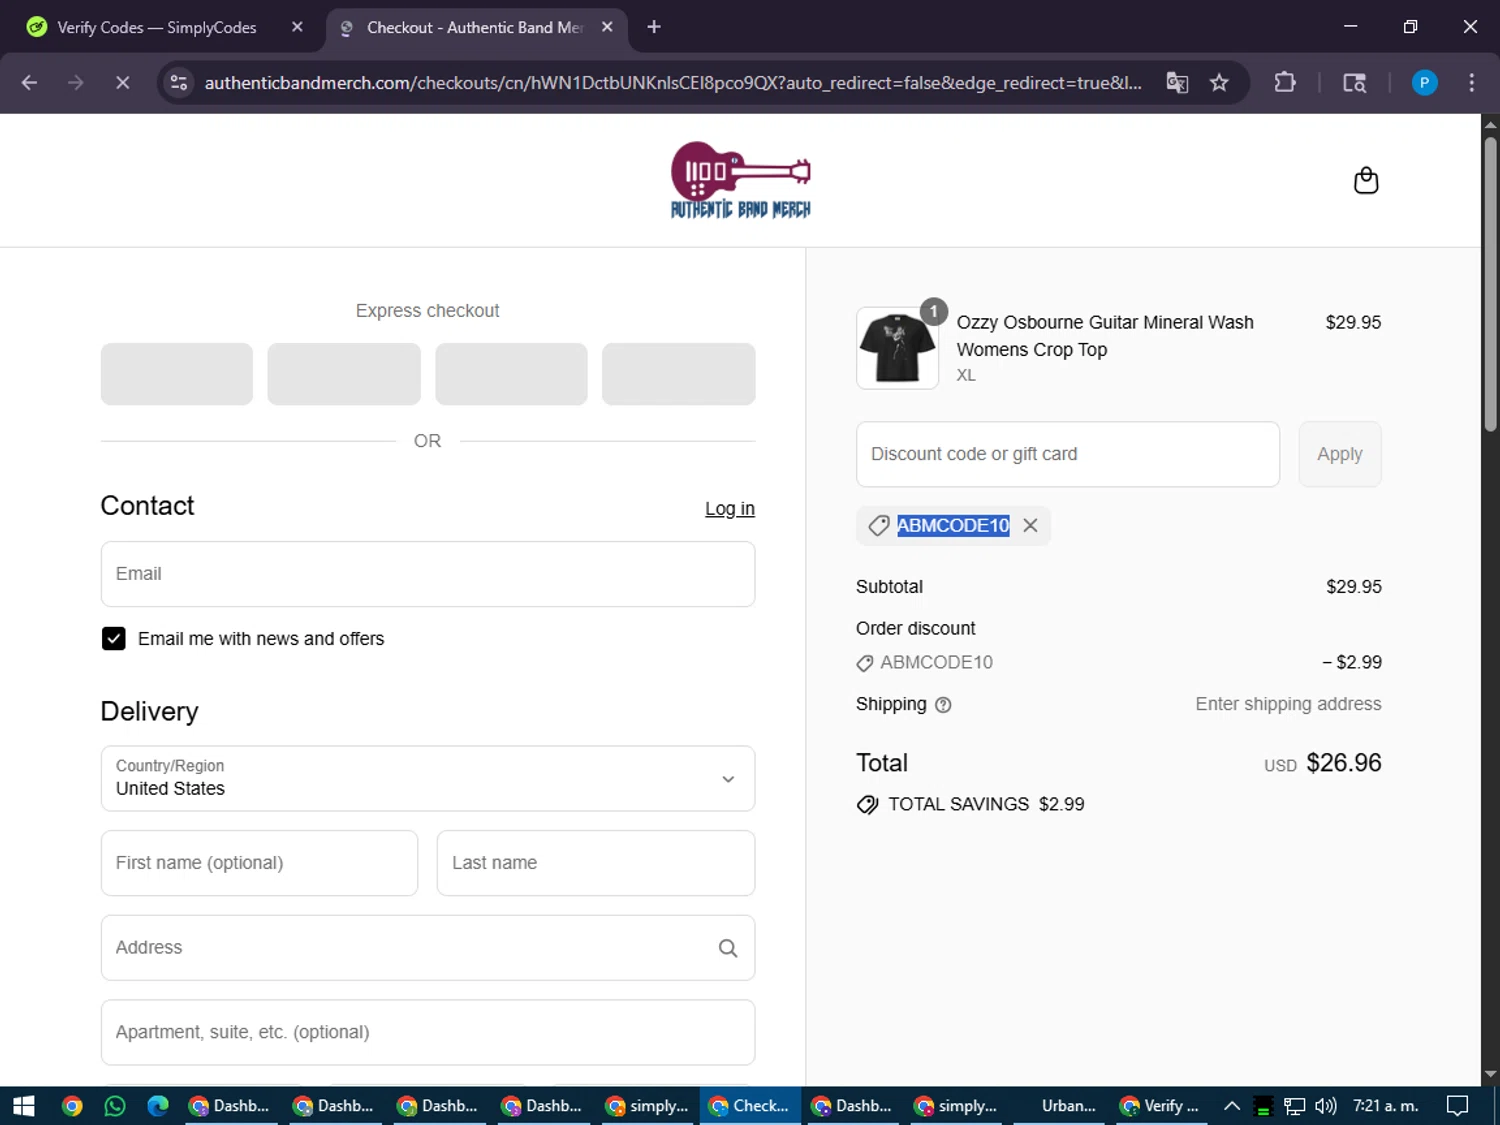Viewport: 1500px width, 1125px height.
Task: Open the Windows Start menu
Action: [x=24, y=1106]
